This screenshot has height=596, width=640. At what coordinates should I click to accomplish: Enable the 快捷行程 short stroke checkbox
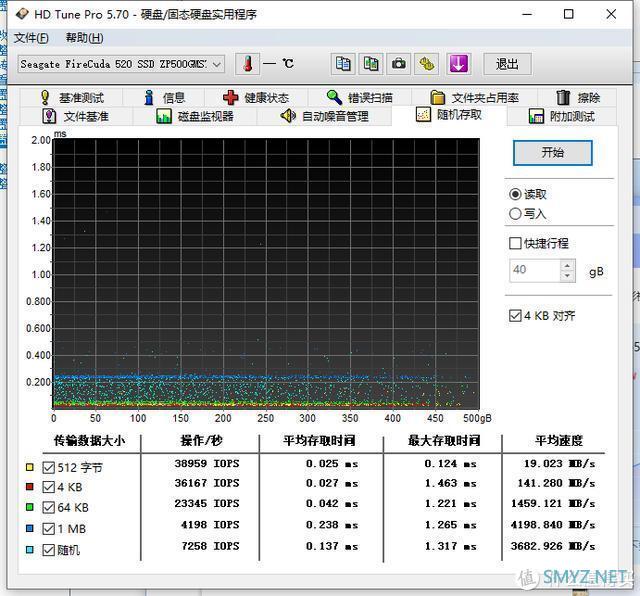516,243
